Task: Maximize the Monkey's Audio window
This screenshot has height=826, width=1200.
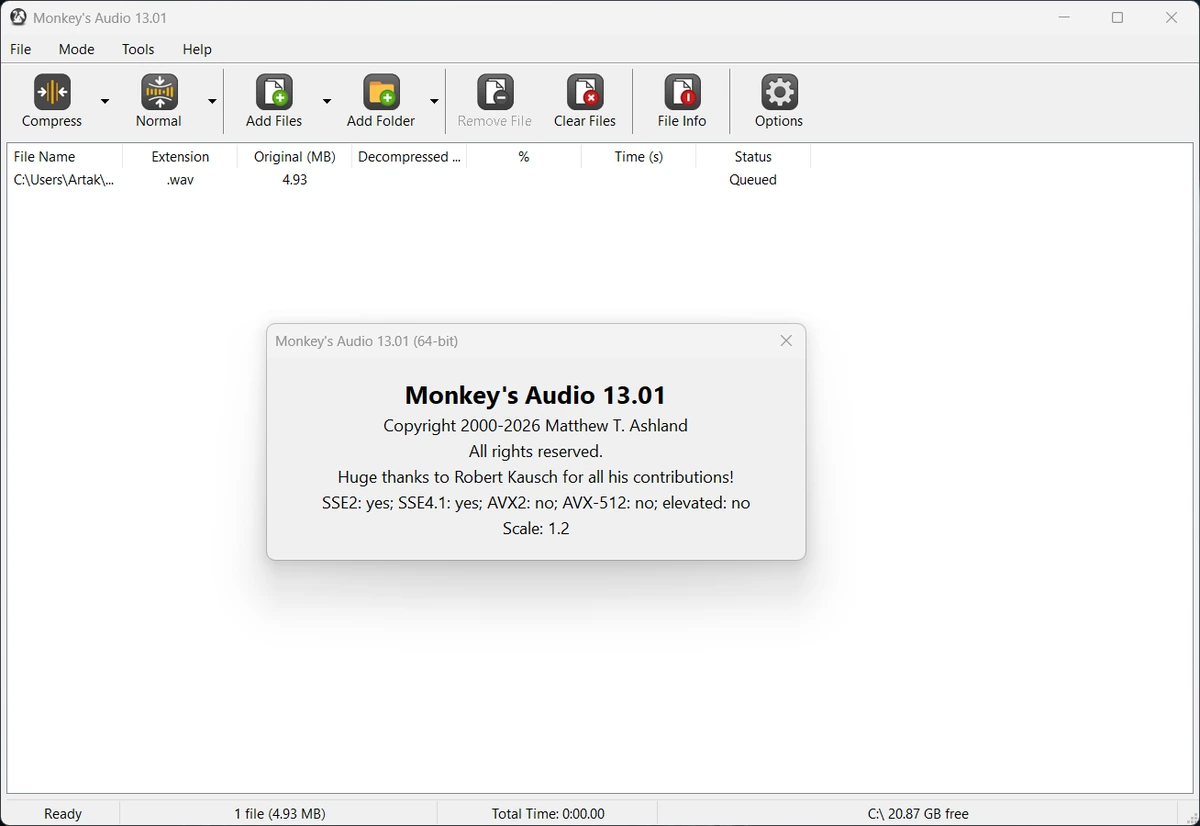Action: point(1118,17)
